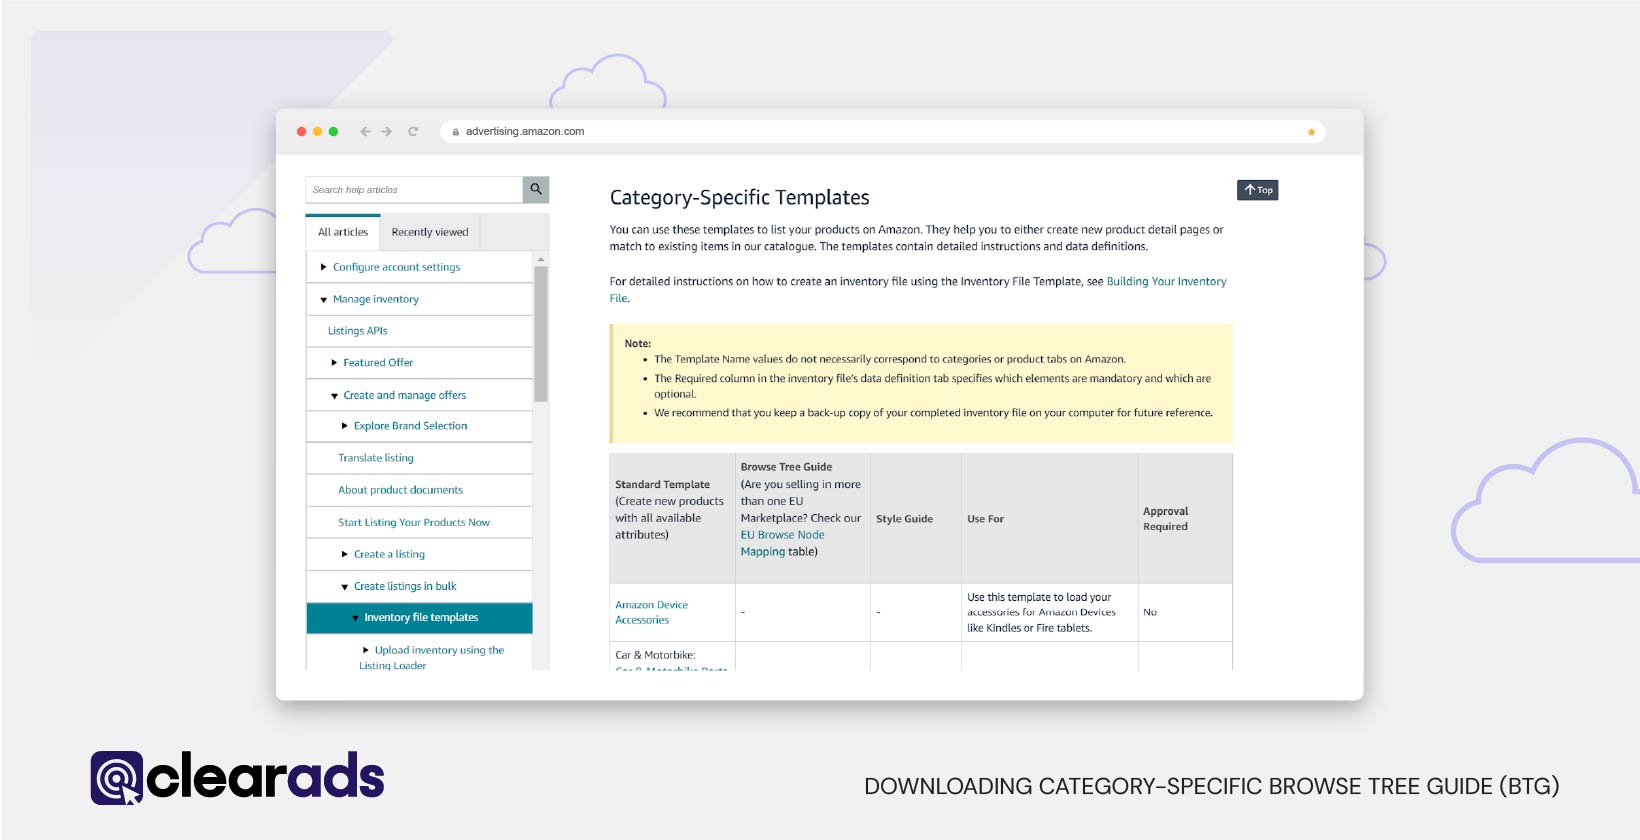This screenshot has width=1640, height=840.
Task: Collapse the Manage inventory arrow
Action: point(323,300)
